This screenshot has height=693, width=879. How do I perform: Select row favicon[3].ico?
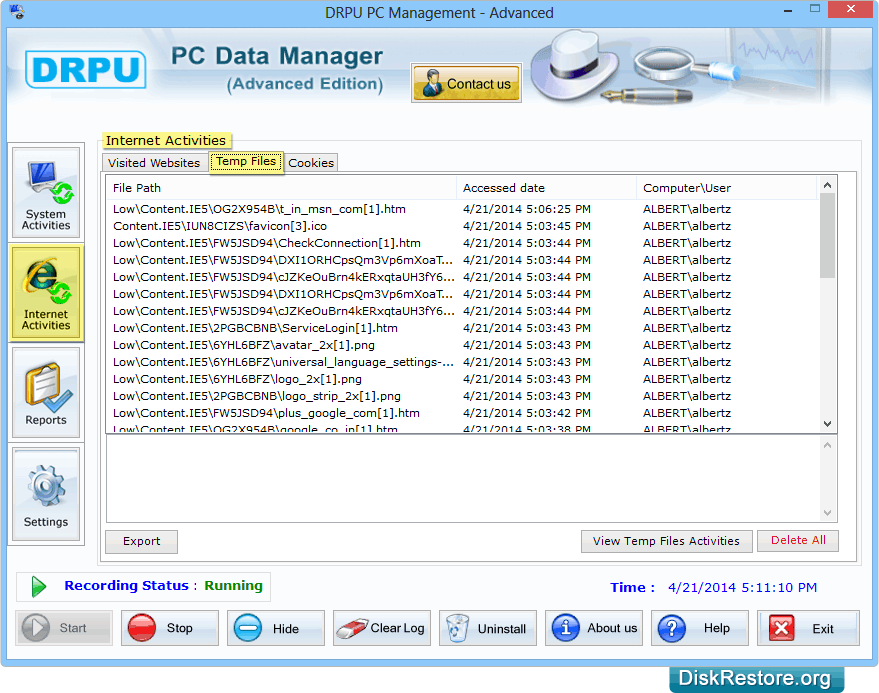pyautogui.click(x=462, y=226)
